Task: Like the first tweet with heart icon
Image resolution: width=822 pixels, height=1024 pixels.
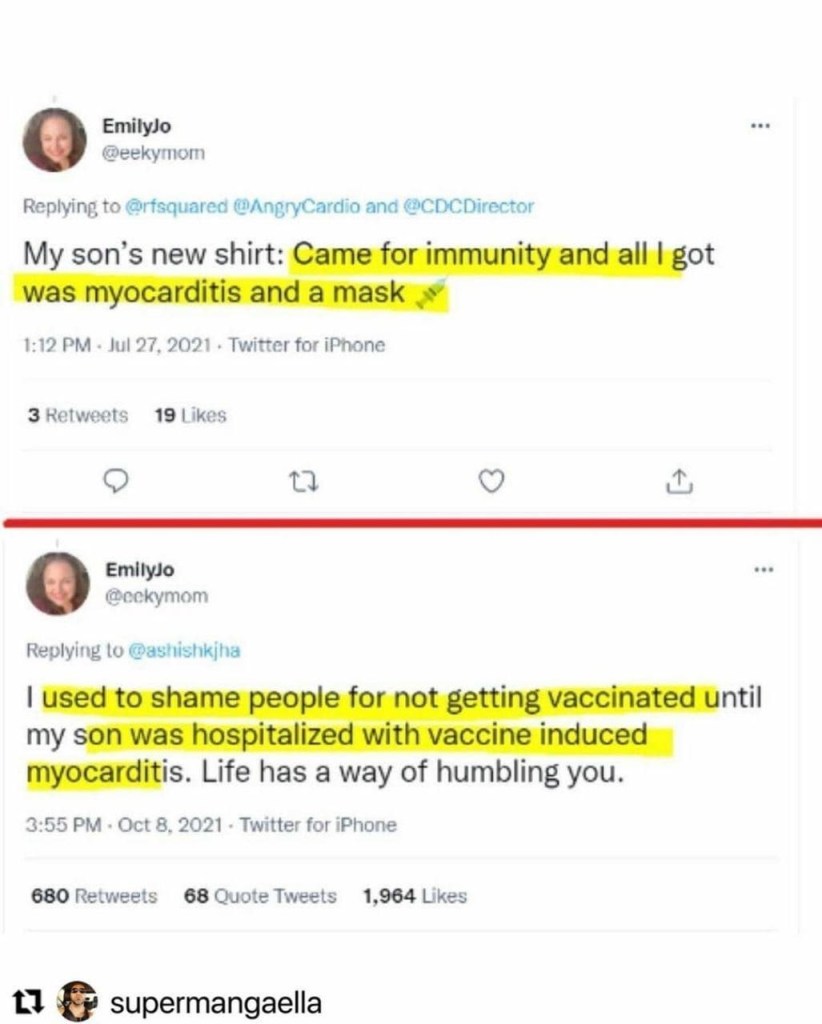Action: click(x=490, y=482)
